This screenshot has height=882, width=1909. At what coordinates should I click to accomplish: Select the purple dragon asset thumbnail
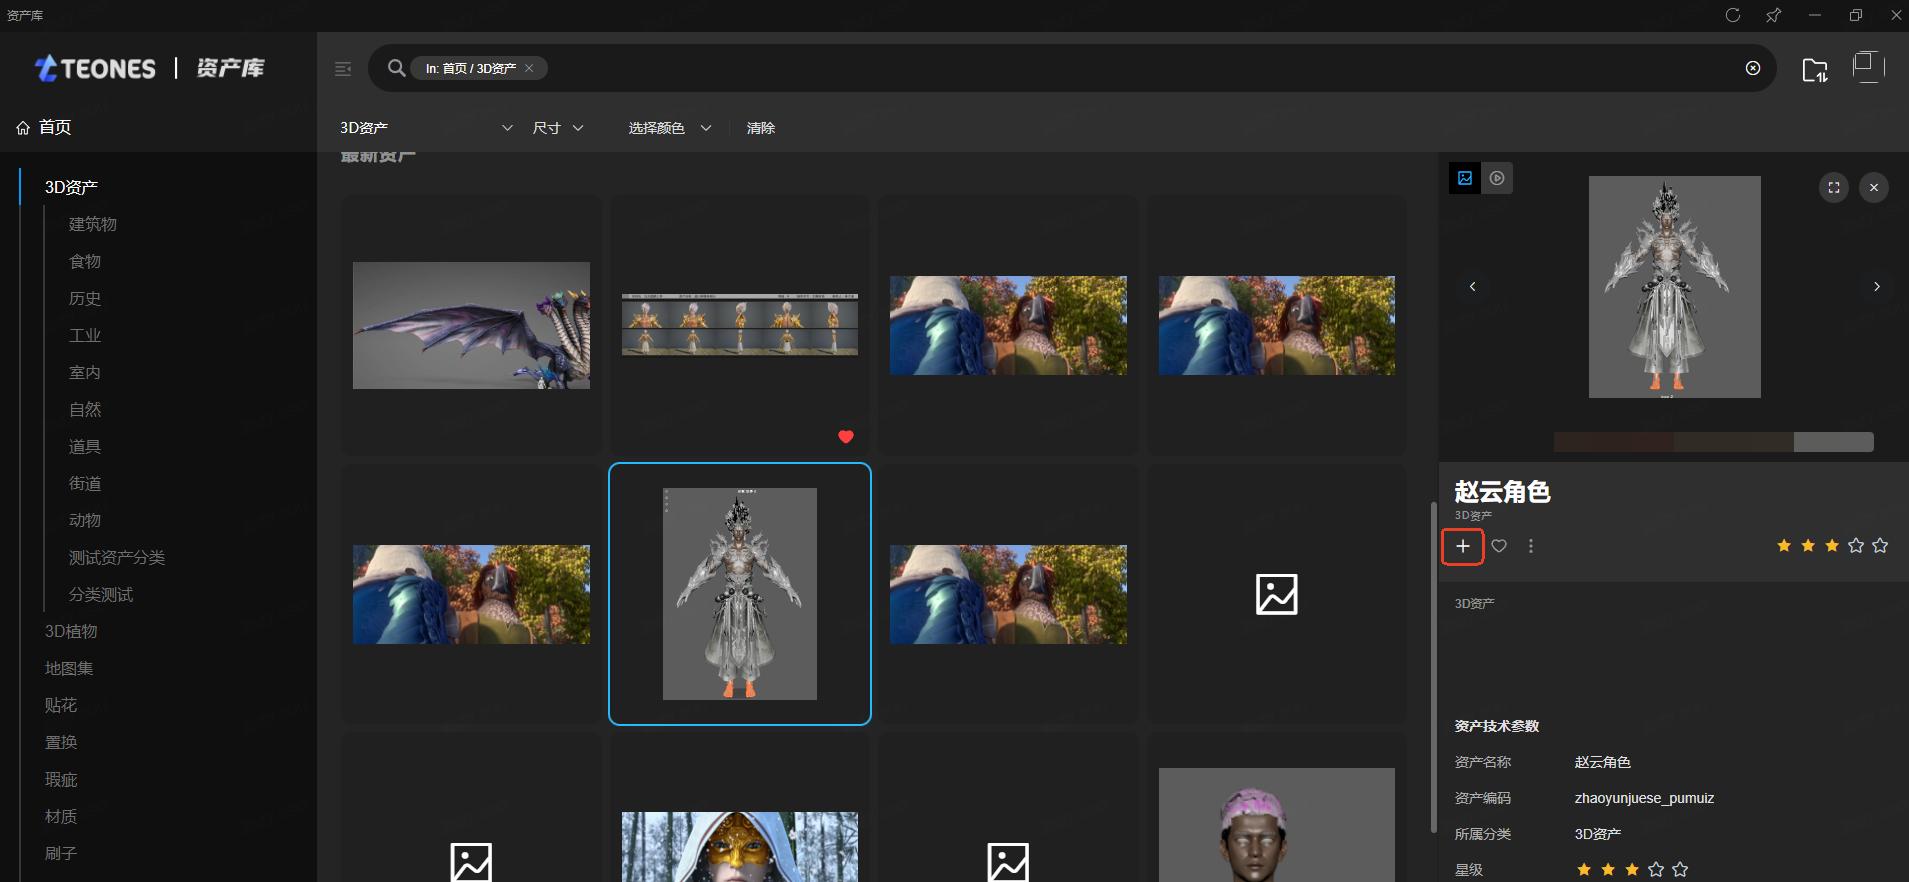(x=471, y=325)
